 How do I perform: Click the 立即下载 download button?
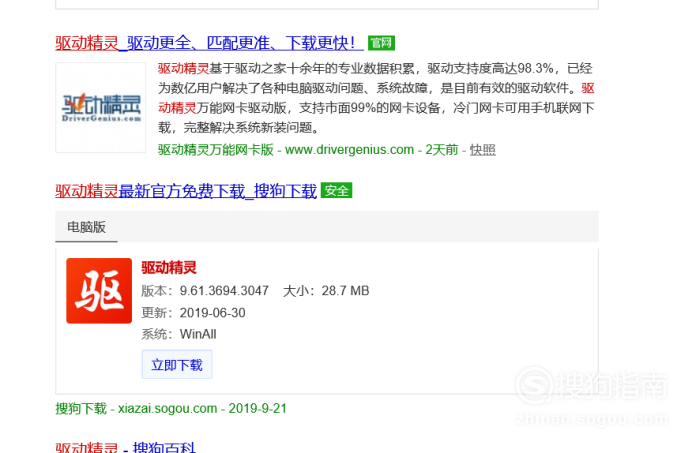pos(177,364)
